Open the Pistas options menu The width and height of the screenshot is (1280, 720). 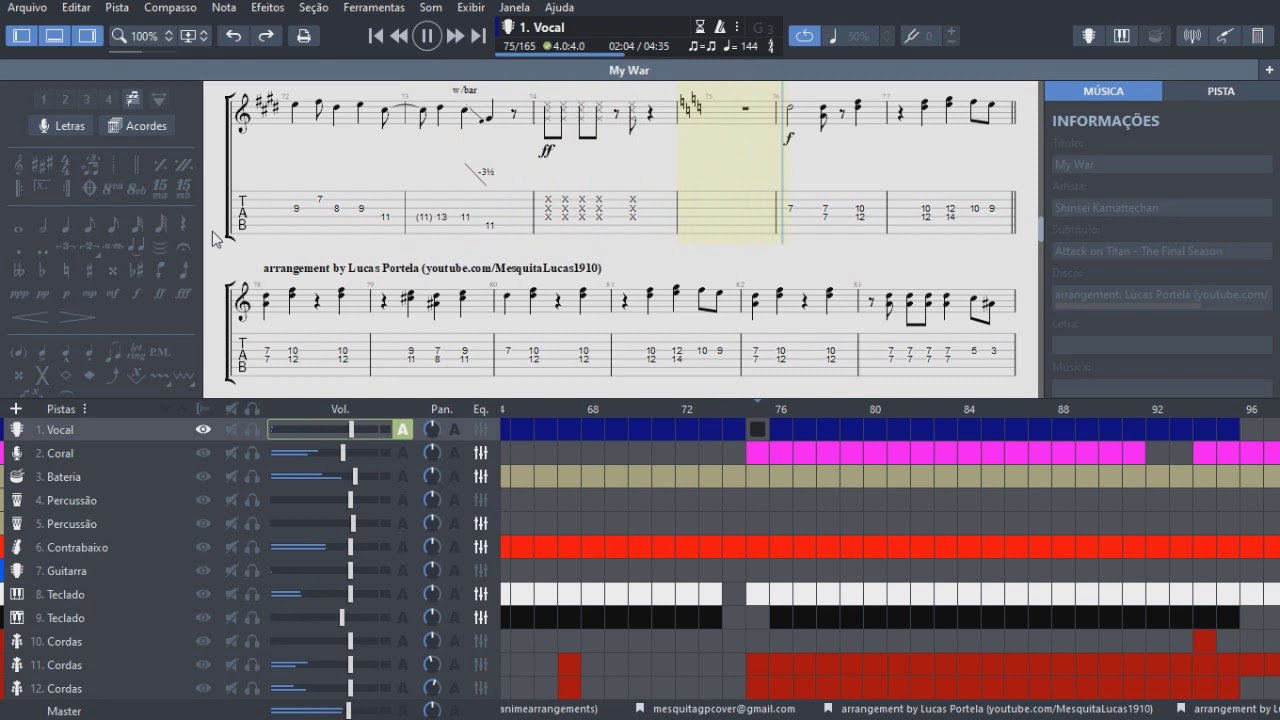[x=85, y=408]
